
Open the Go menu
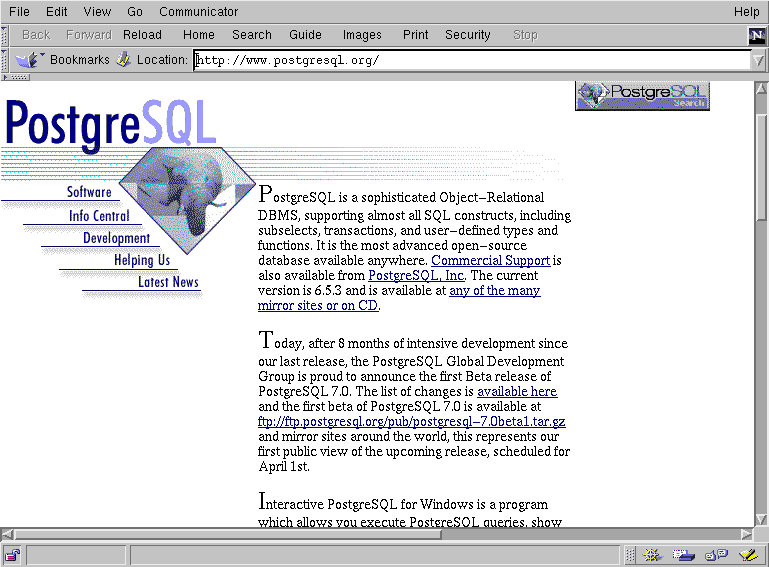(x=135, y=12)
